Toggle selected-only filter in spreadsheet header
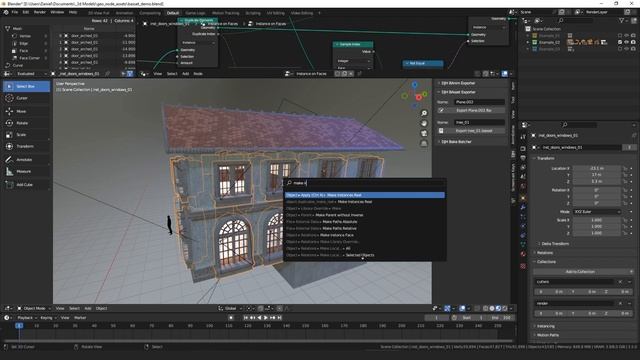The width and height of the screenshot is (640, 360). (123, 74)
